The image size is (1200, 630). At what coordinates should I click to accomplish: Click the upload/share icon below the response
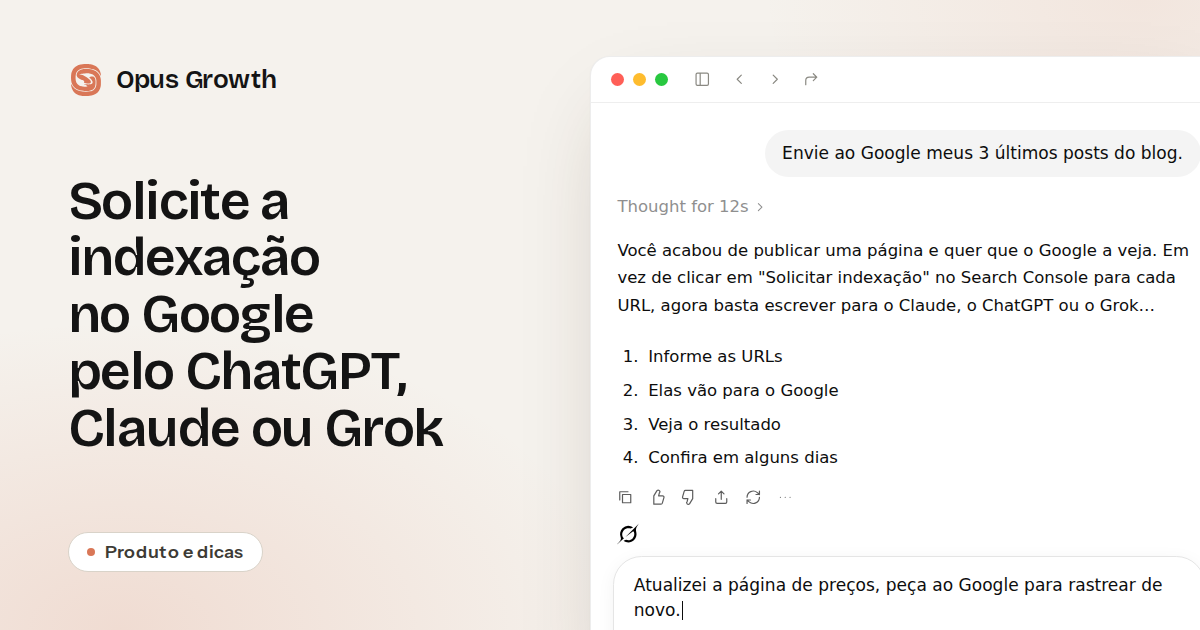[x=721, y=497]
